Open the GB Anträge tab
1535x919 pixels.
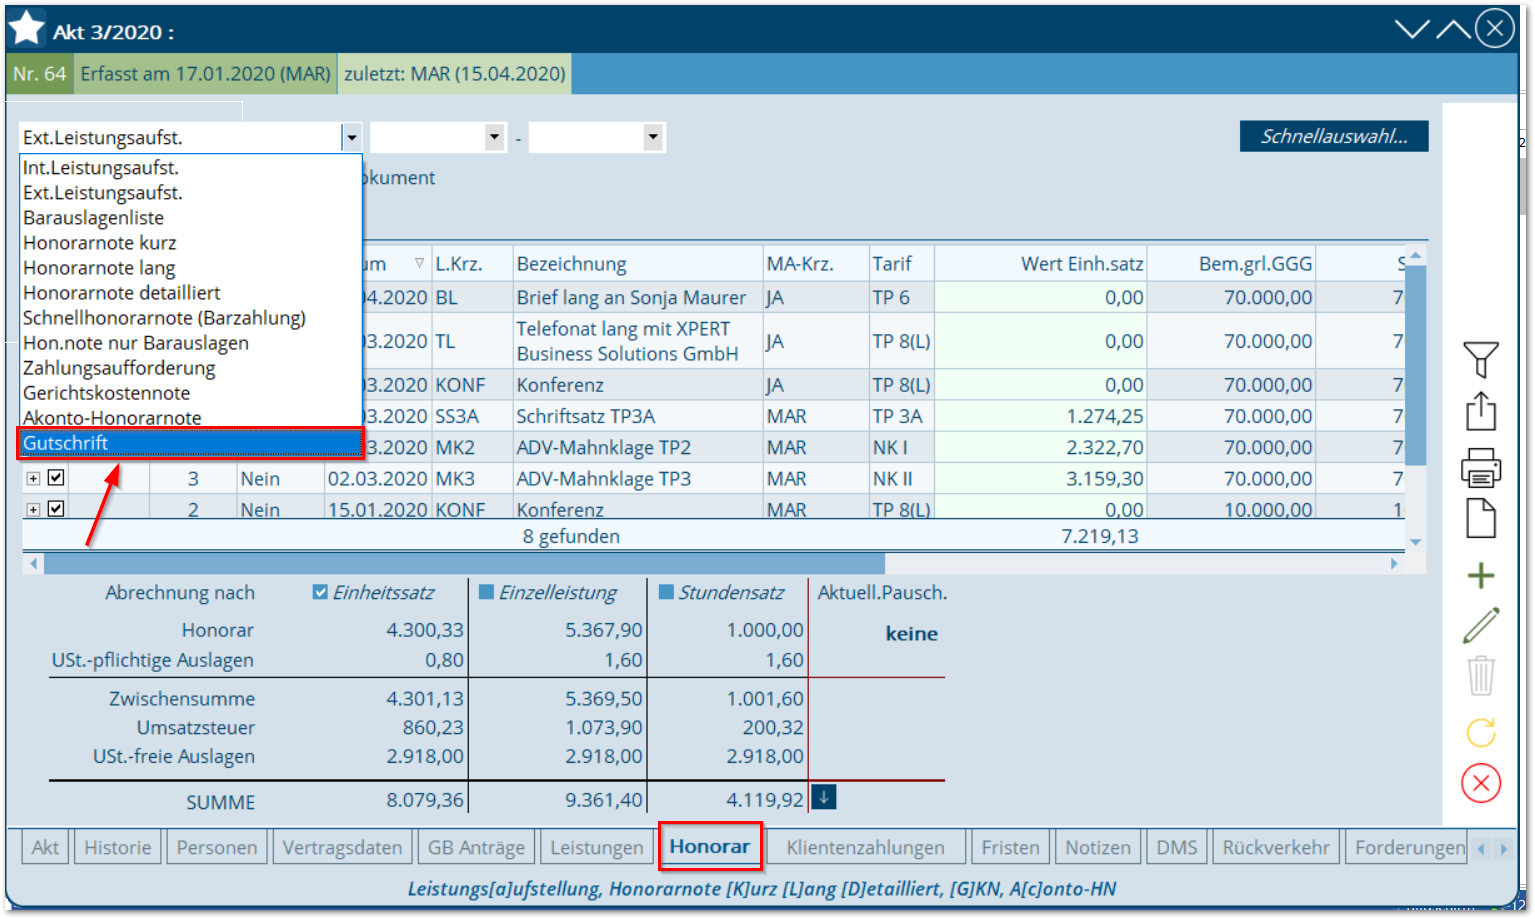476,847
